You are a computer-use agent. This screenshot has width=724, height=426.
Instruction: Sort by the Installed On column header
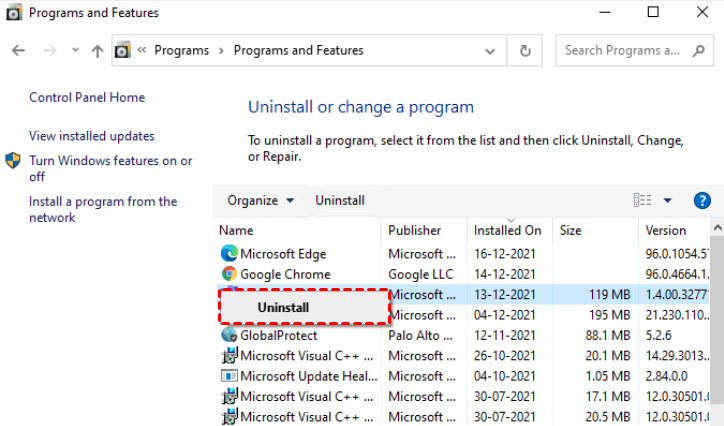tap(507, 230)
